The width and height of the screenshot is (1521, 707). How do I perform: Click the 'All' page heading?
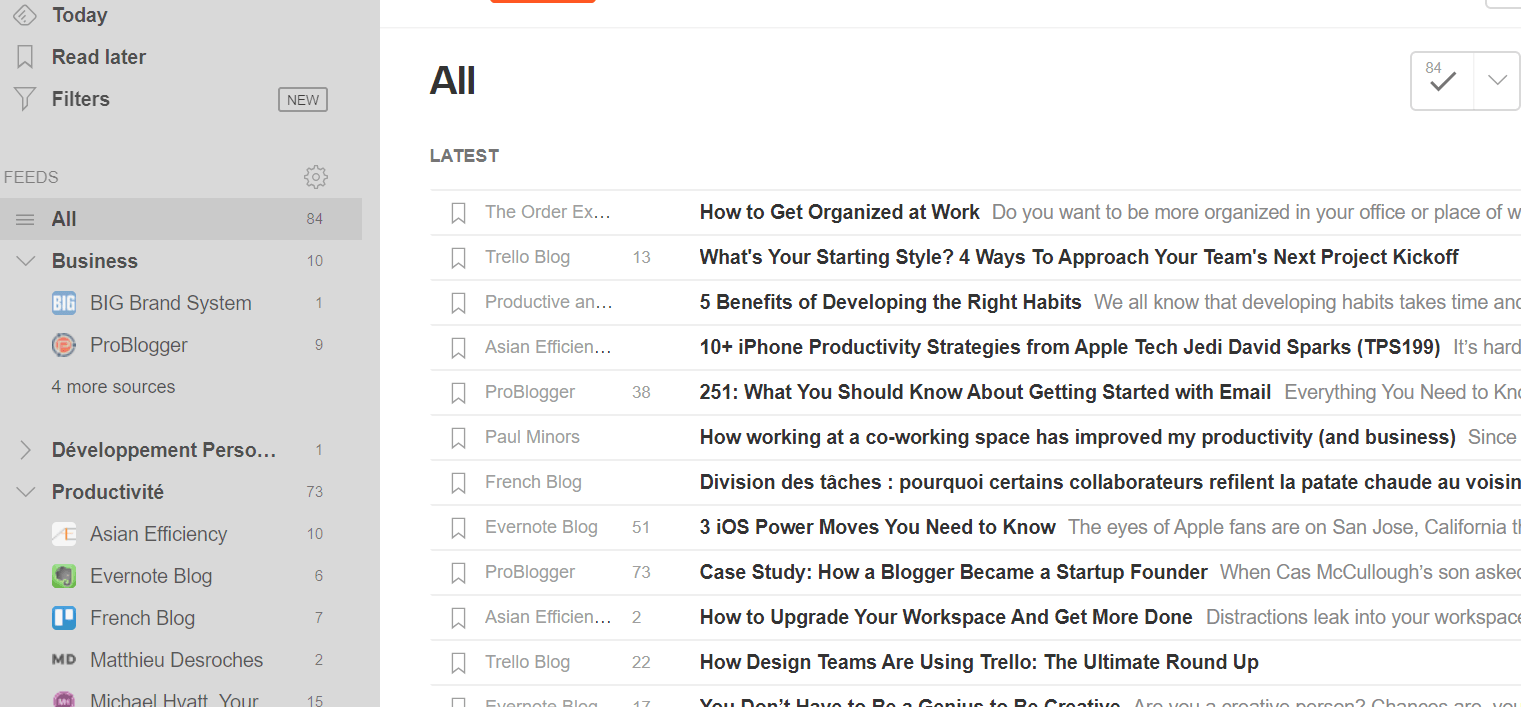(453, 80)
